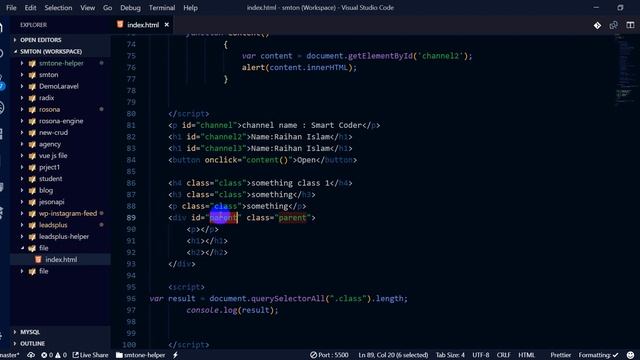The height and width of the screenshot is (360, 640).
Task: Click the new-crud folder icon
Action: tap(32, 133)
